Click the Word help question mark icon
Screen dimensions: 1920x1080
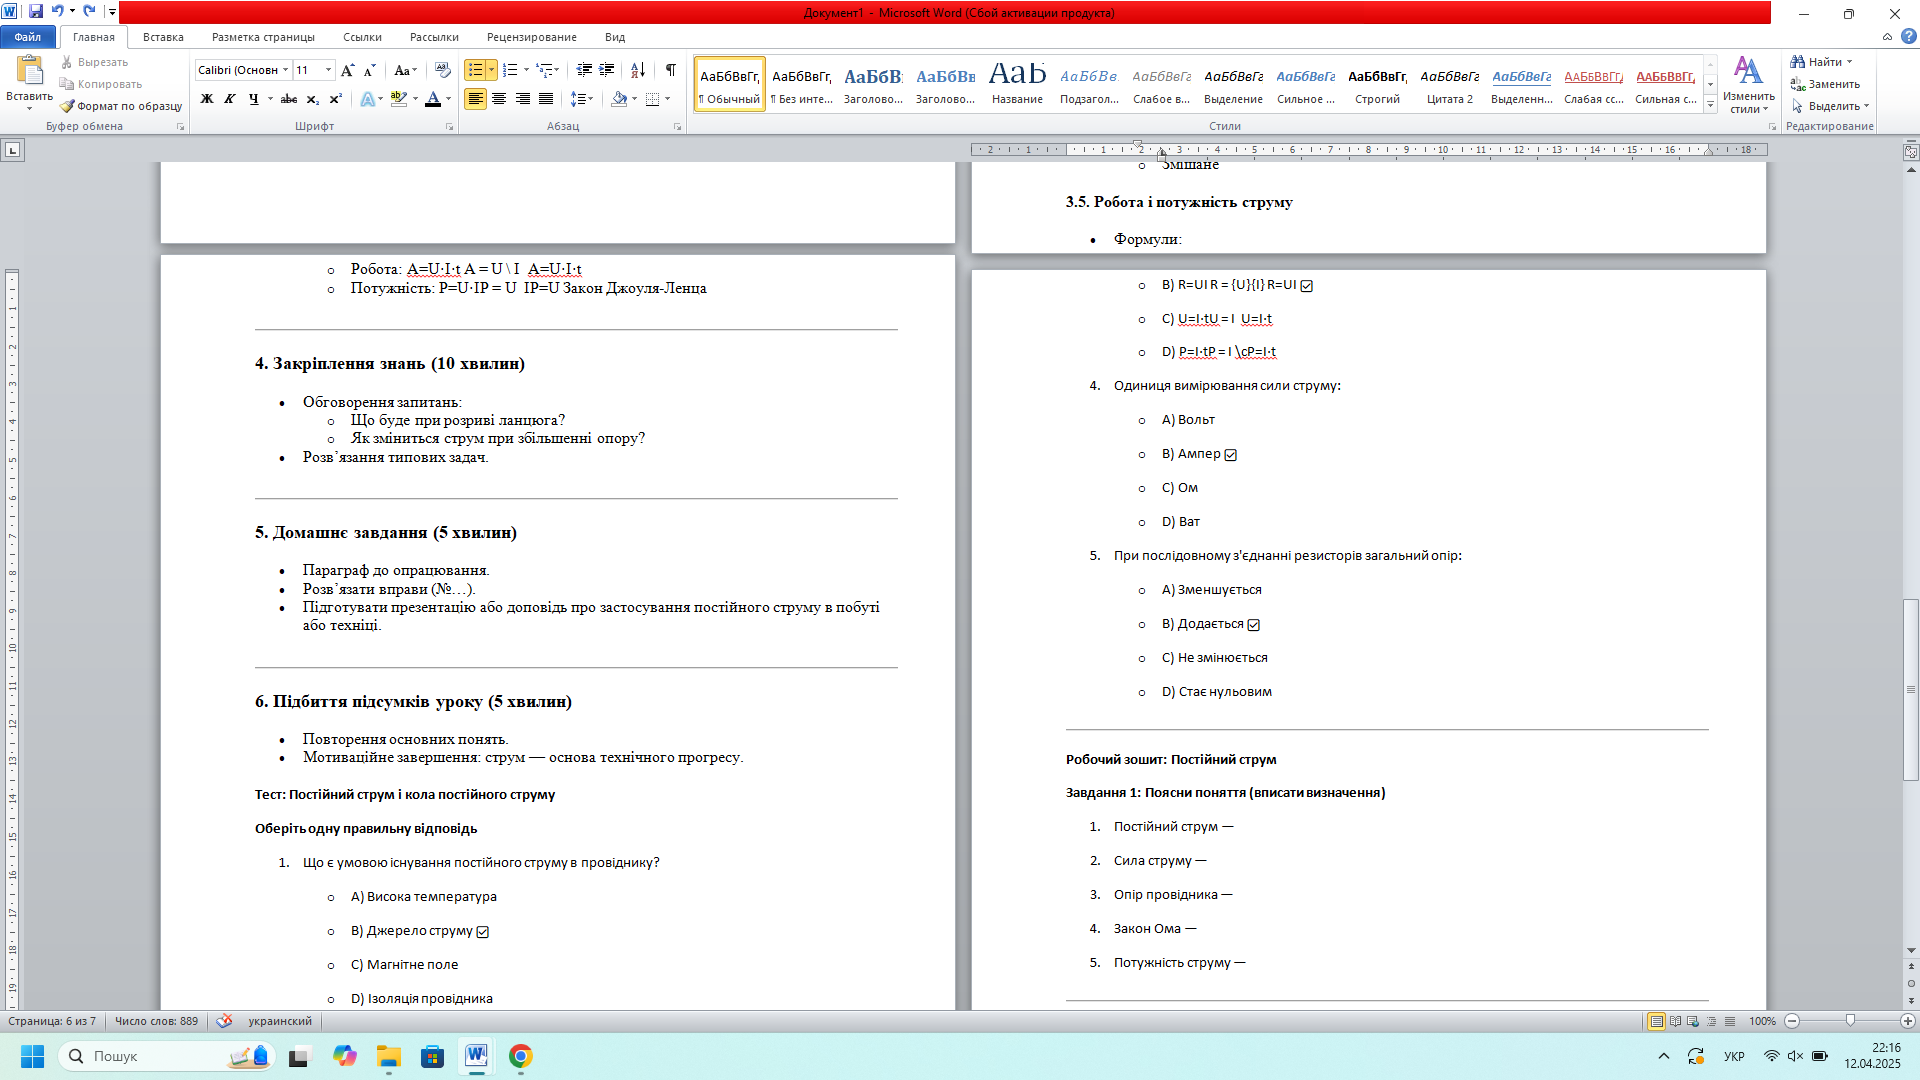(1908, 37)
